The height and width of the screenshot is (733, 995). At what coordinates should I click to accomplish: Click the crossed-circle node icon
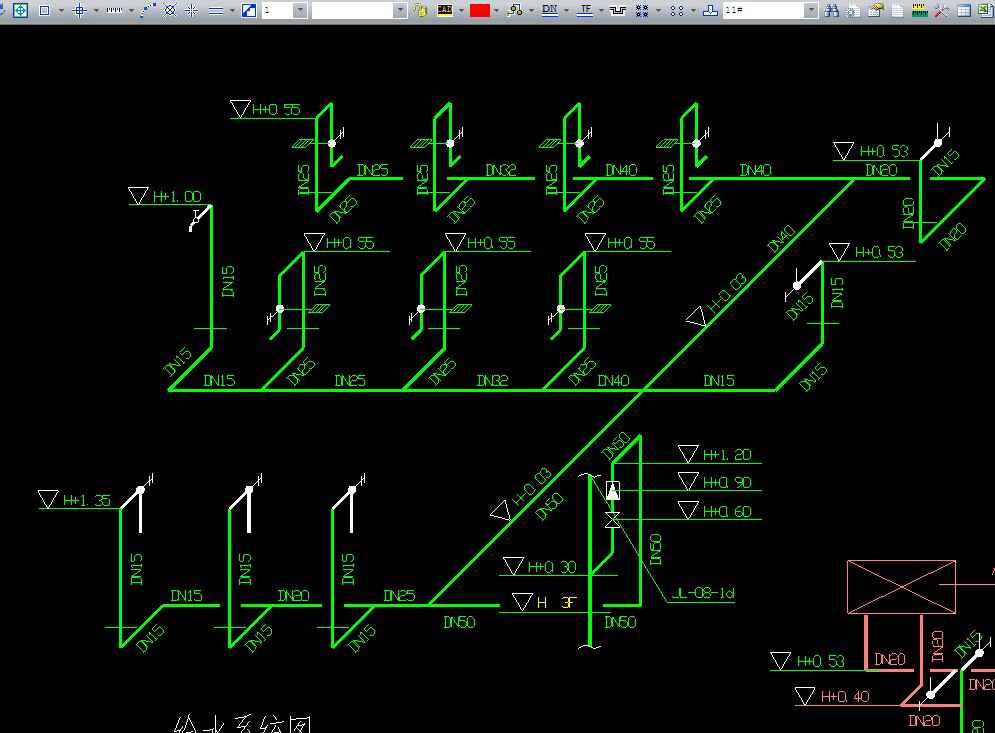[x=170, y=10]
